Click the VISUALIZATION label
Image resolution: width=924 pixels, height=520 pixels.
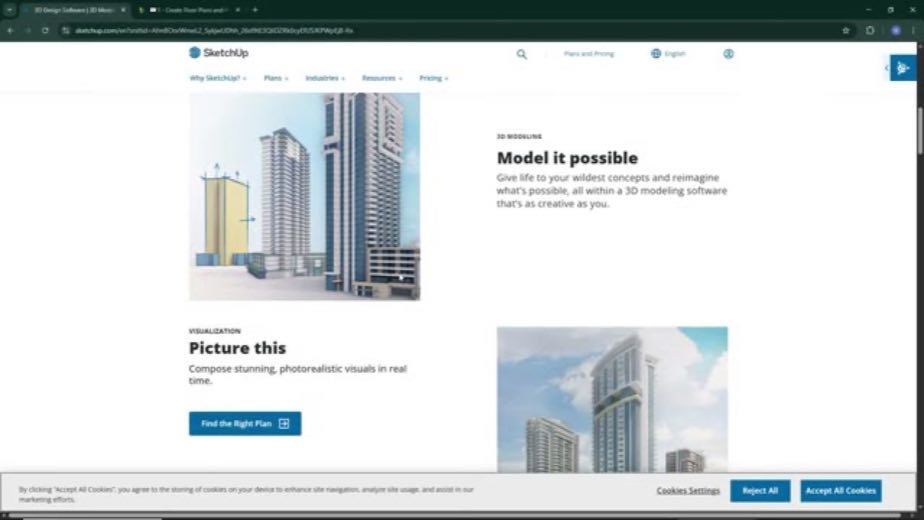click(x=214, y=331)
